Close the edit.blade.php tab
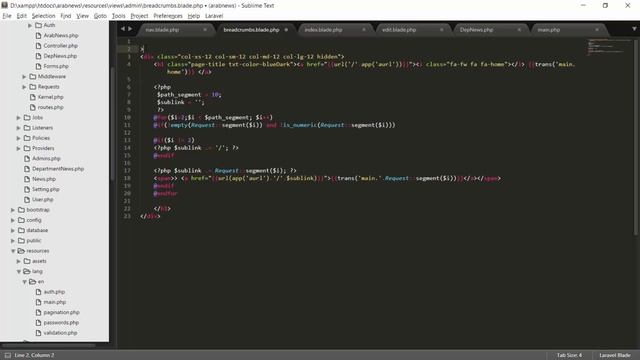The image size is (640, 360). [x=441, y=30]
